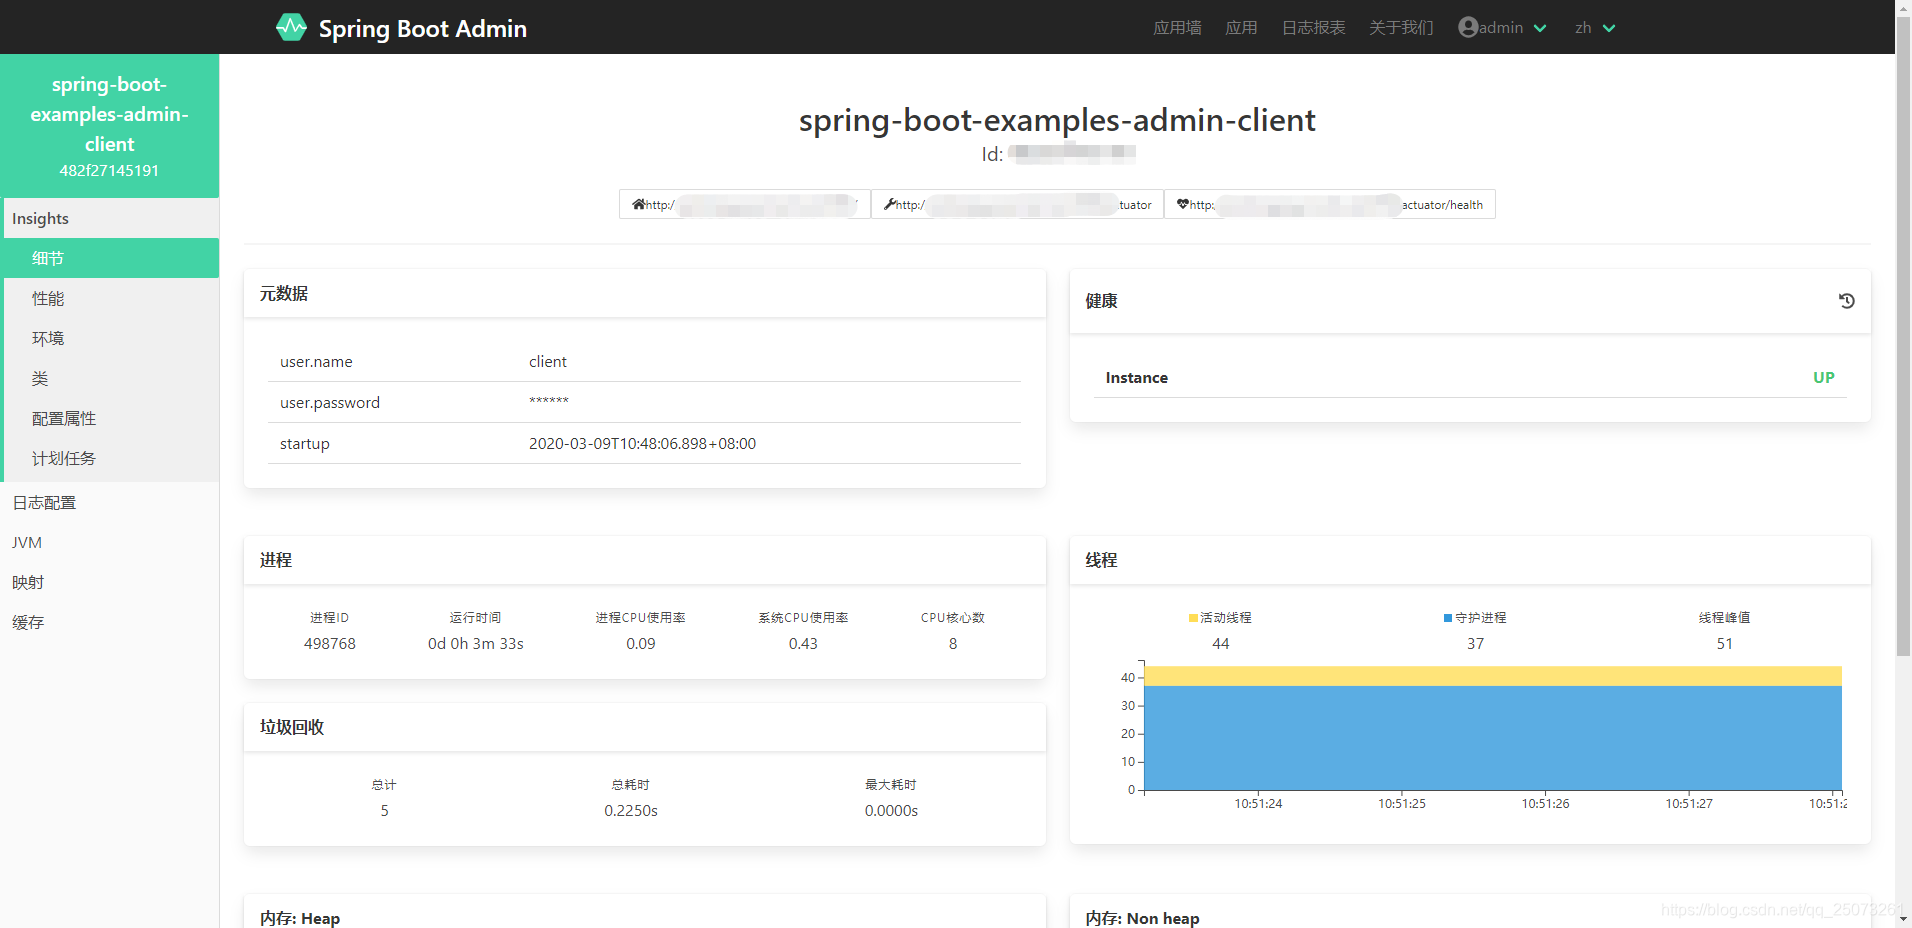Click the 10:51:24 chart axis label

[x=1258, y=803]
